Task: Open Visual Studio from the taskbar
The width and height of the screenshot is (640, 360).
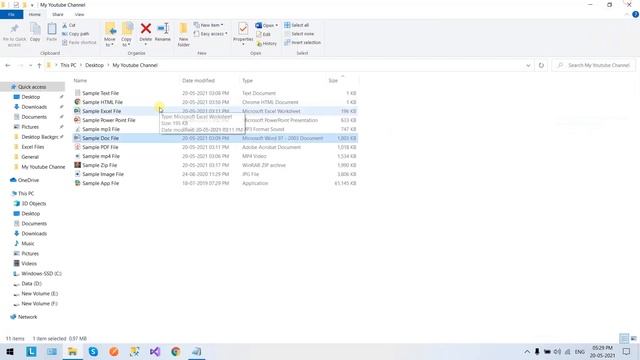Action: 155,351
